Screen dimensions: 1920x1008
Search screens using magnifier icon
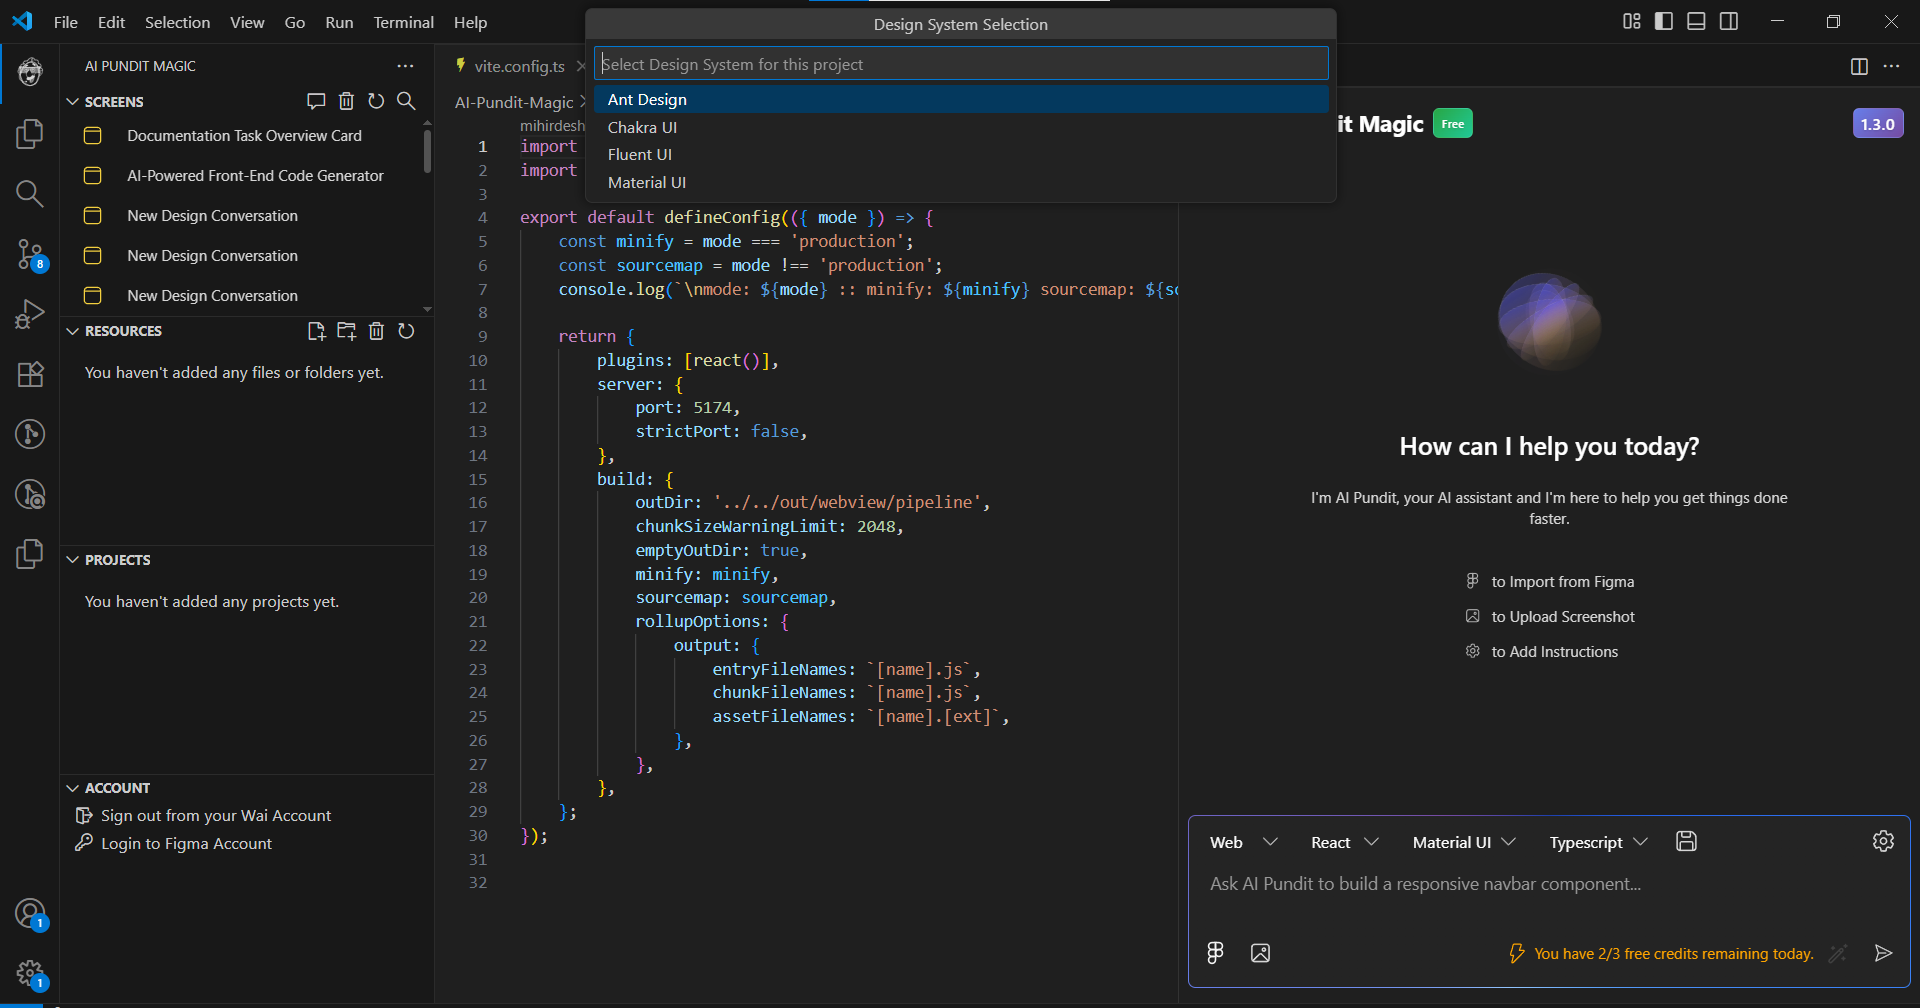(406, 101)
